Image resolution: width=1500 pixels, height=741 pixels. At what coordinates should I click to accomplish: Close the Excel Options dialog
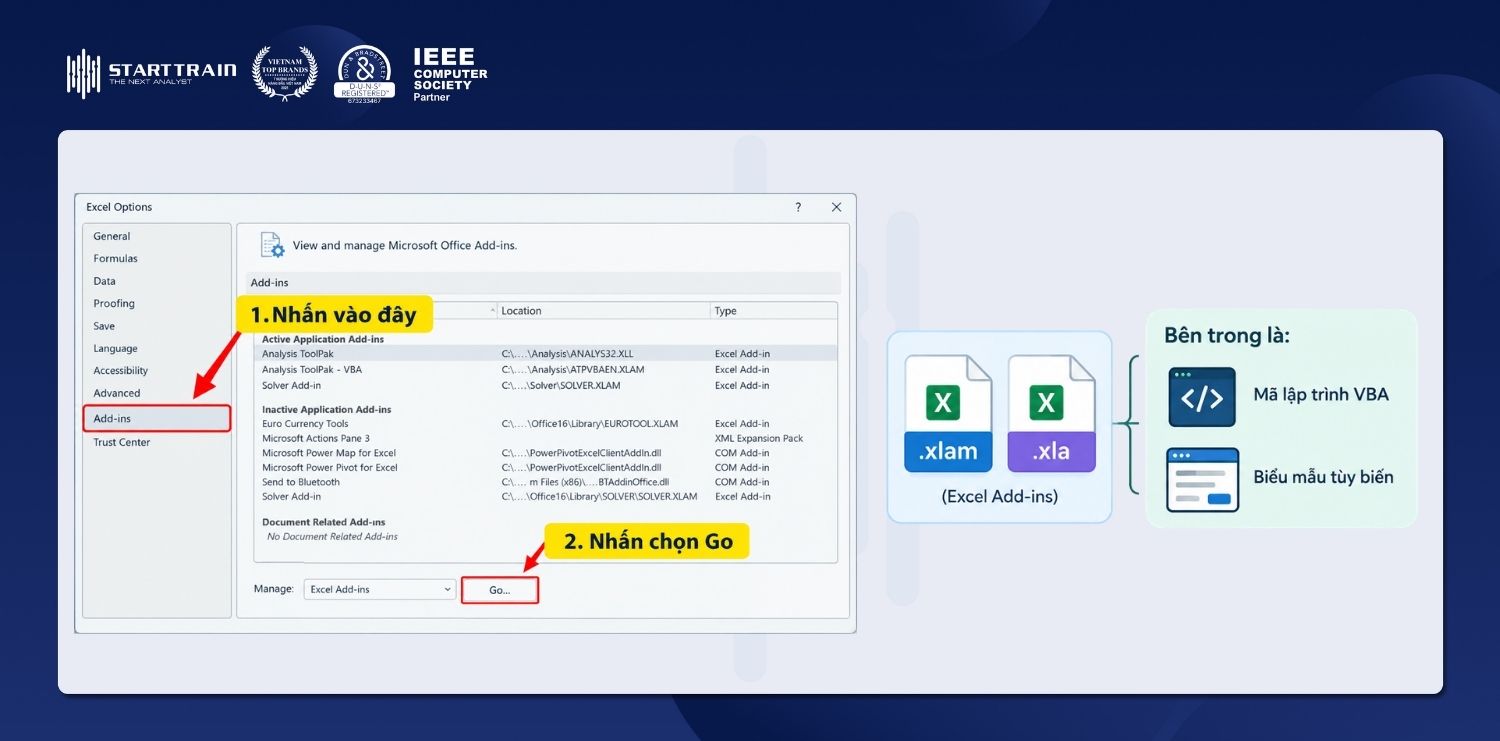[836, 207]
